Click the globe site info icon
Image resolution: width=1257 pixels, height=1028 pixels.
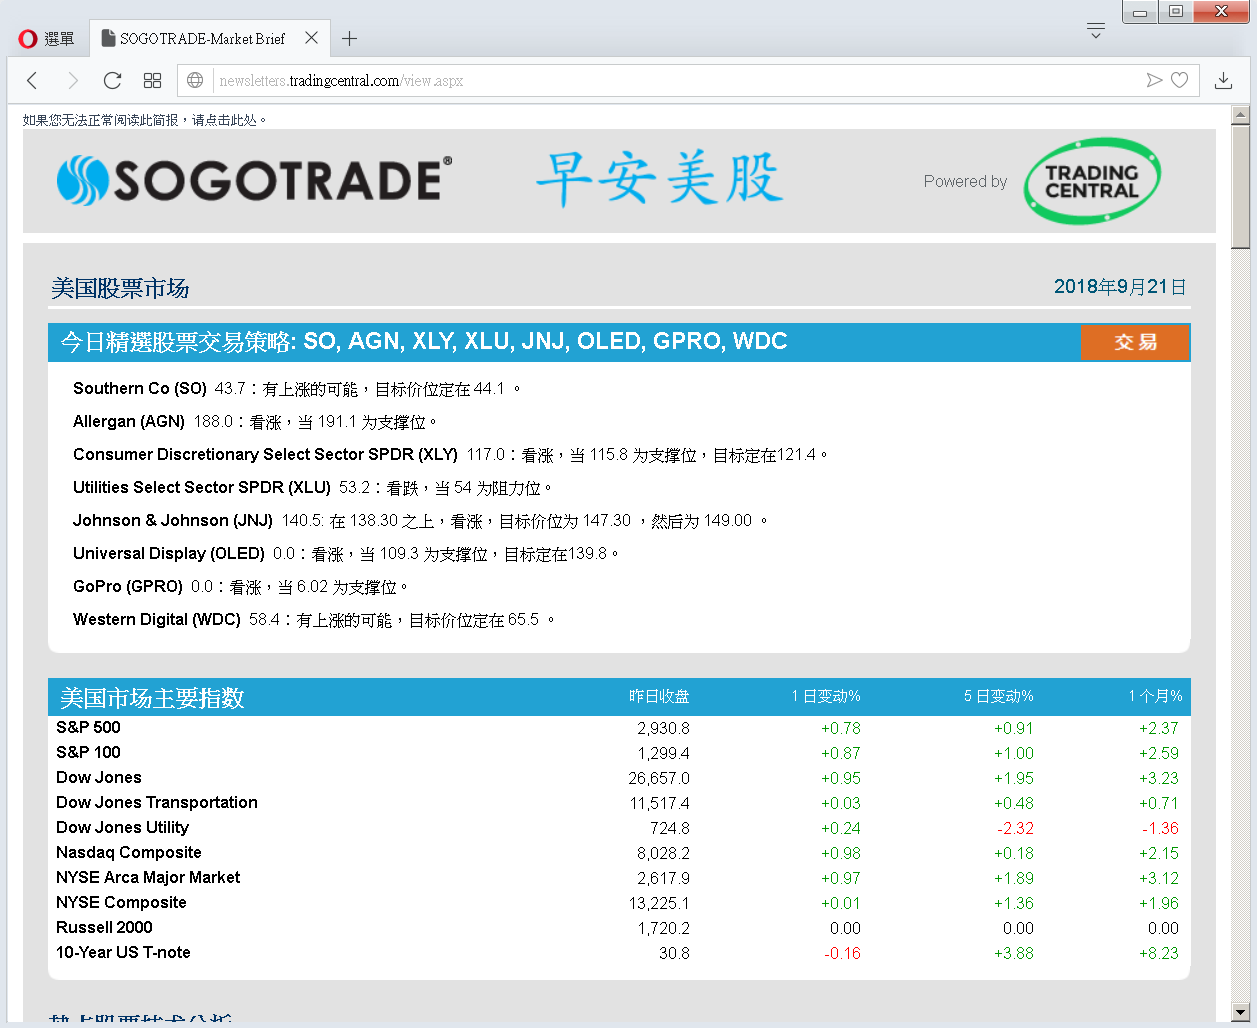point(195,80)
